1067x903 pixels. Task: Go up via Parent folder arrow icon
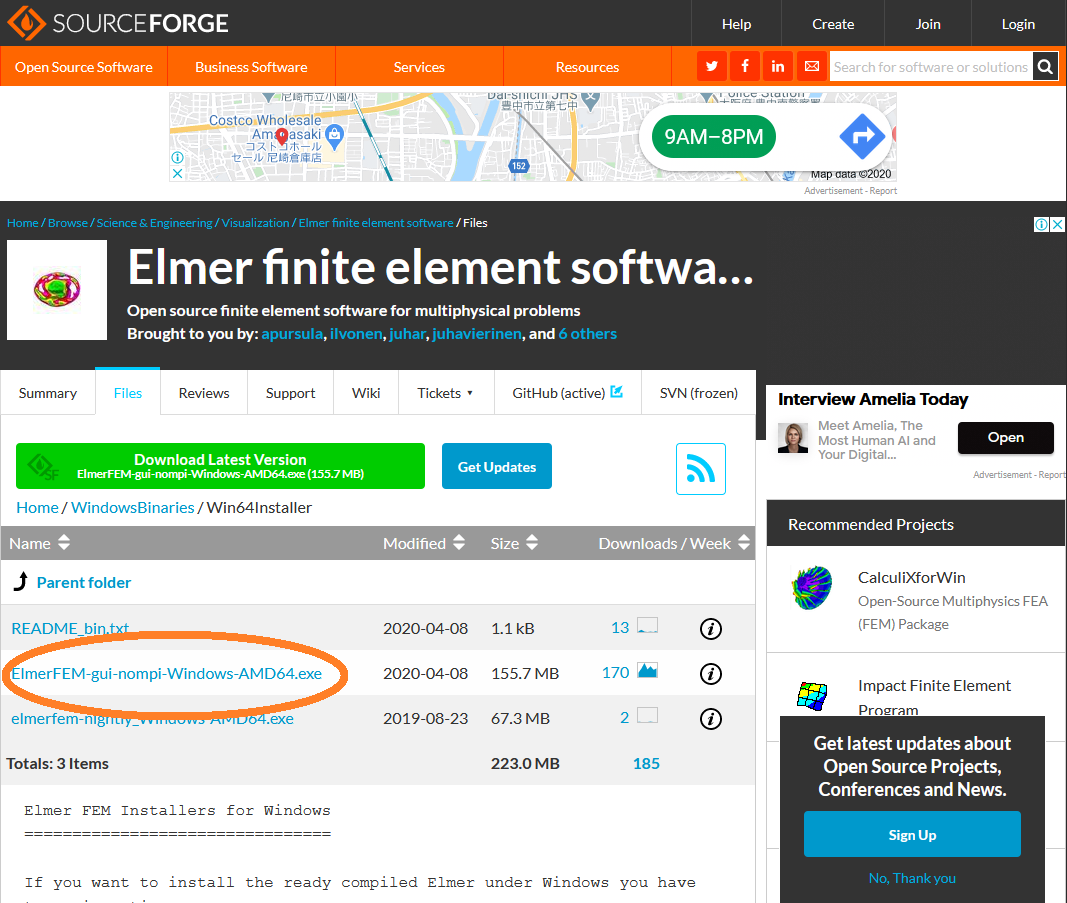(x=21, y=581)
